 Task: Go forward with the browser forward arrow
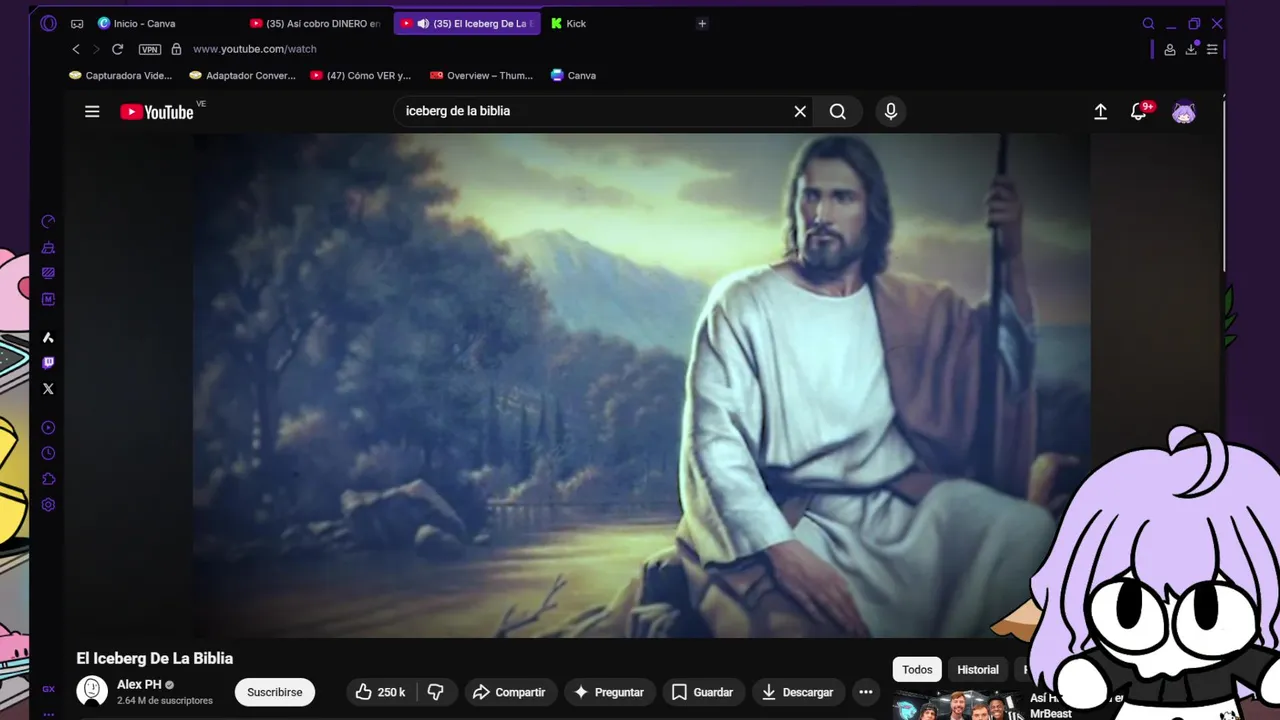[x=96, y=49]
